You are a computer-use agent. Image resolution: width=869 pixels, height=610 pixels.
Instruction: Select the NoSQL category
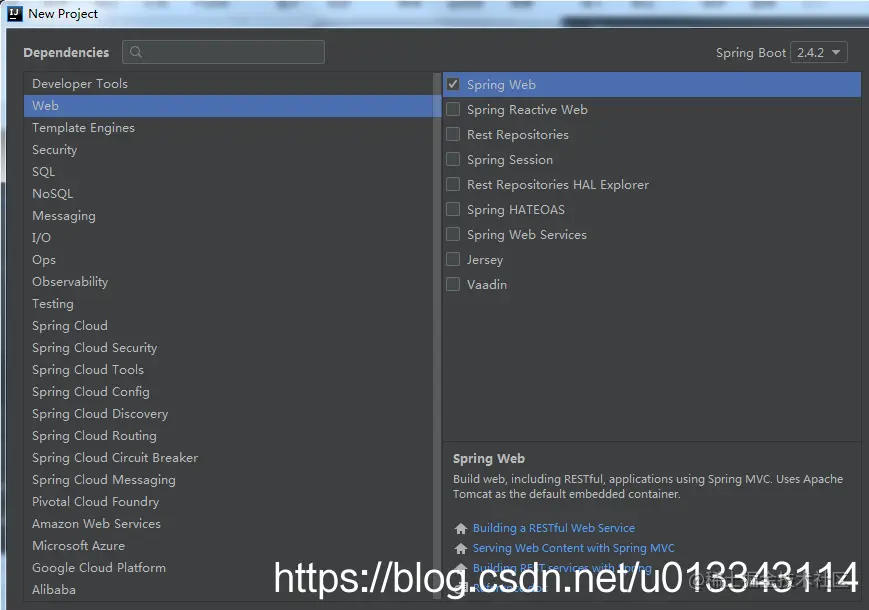pos(229,194)
